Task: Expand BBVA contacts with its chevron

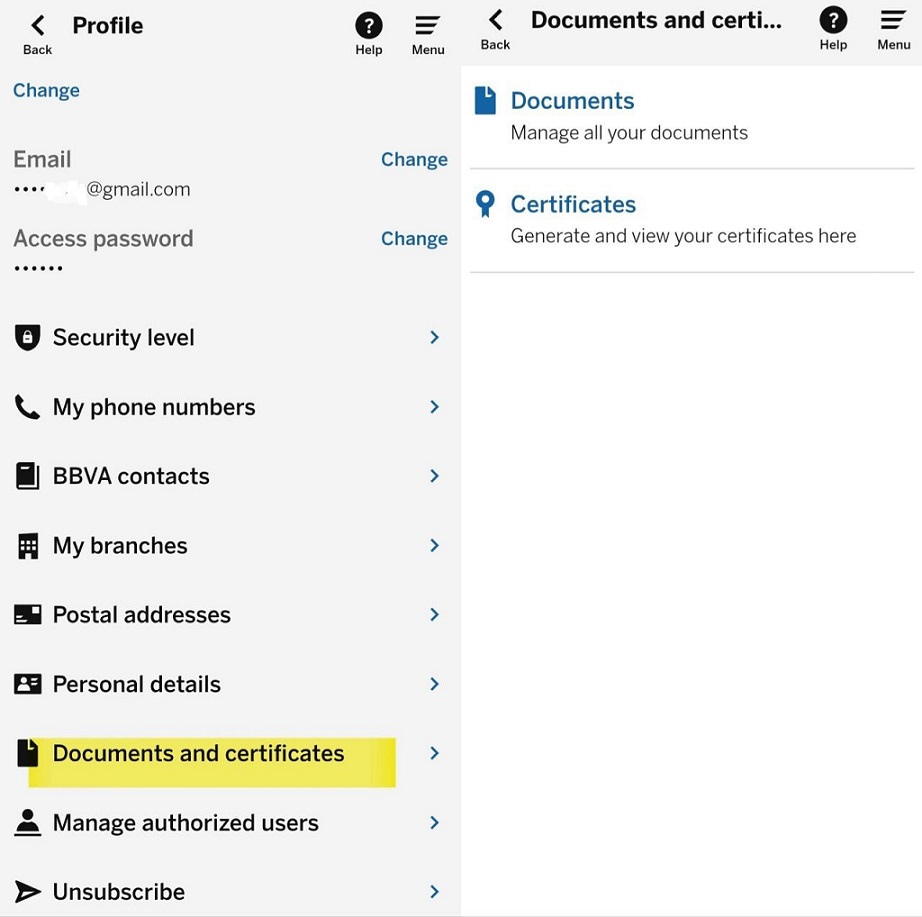Action: [435, 476]
